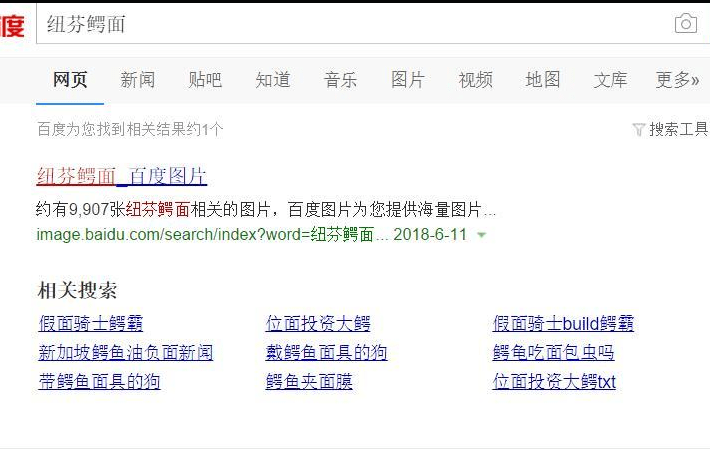Click the Baidu logo

tap(12, 25)
